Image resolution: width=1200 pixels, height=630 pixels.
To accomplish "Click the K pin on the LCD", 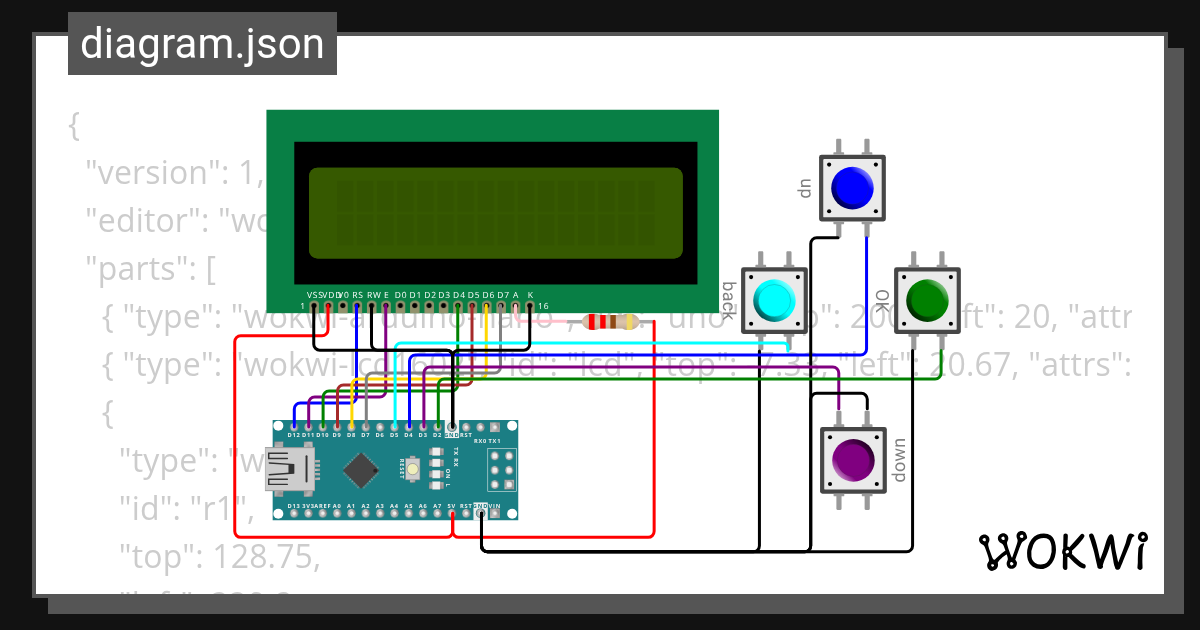I will [x=530, y=305].
